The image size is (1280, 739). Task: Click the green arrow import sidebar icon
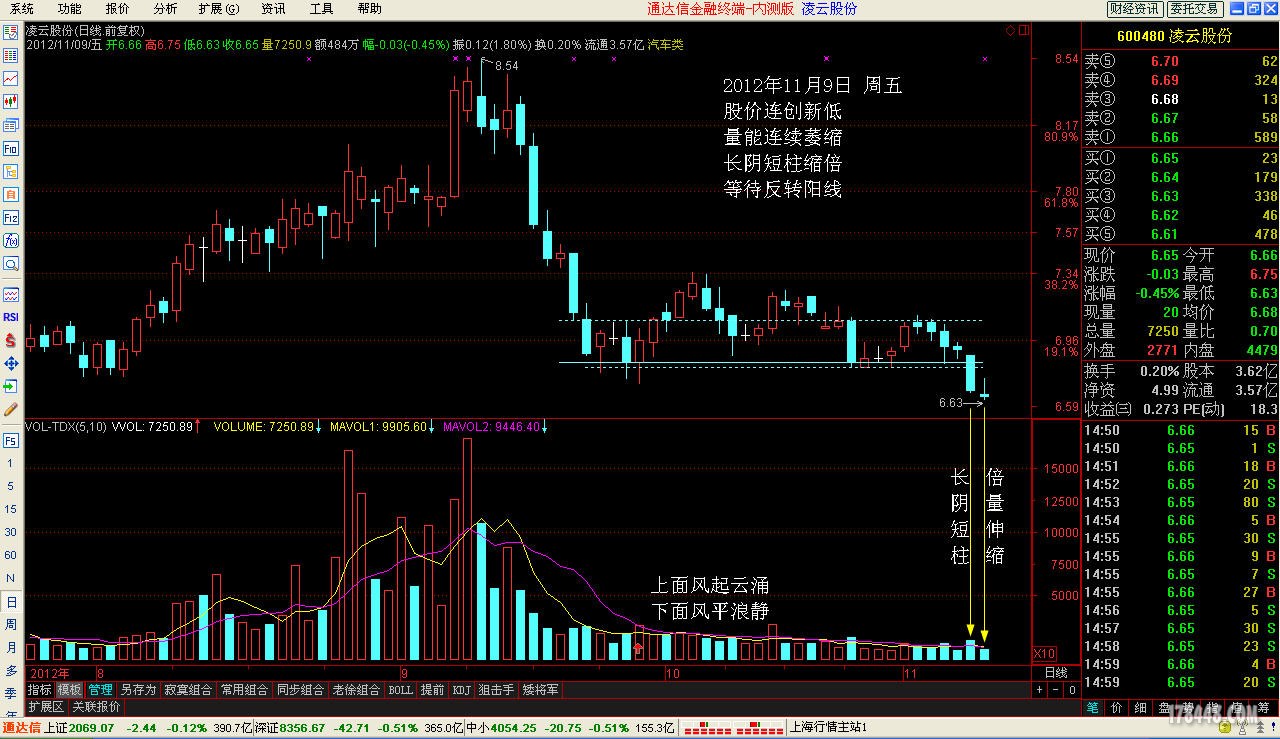(10, 386)
